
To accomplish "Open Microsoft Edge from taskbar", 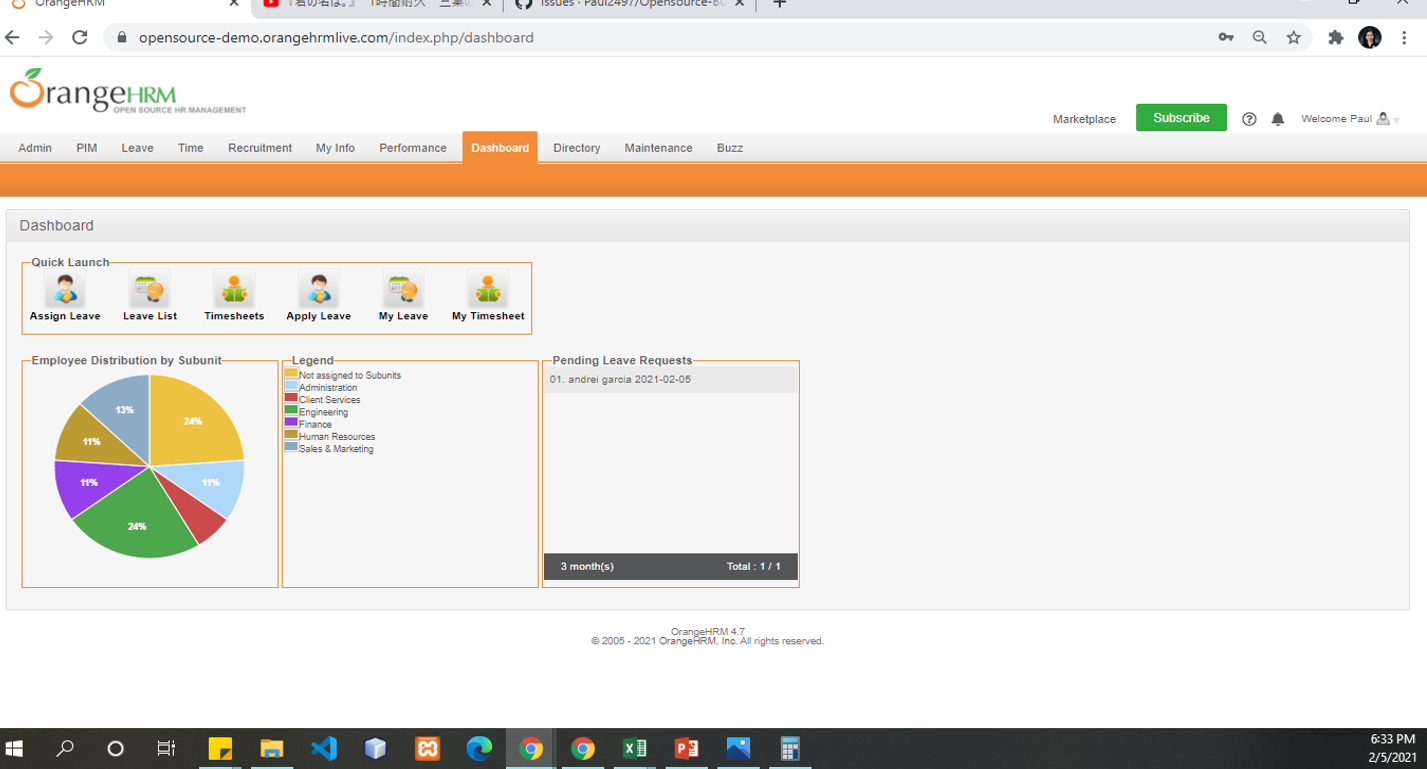I will coord(479,748).
